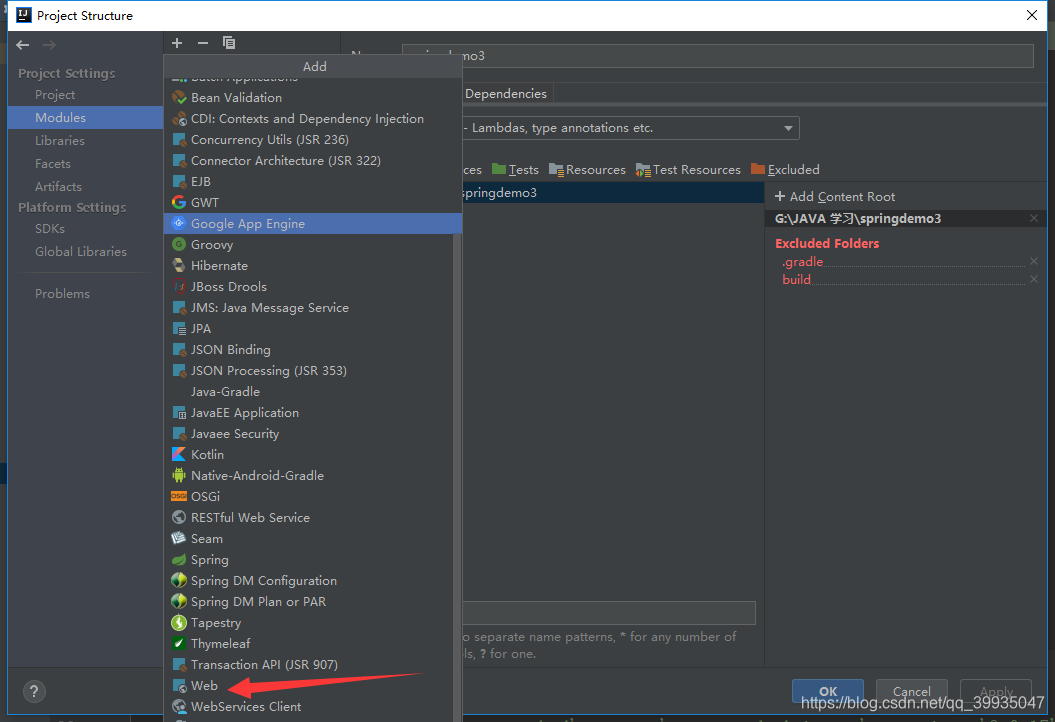
Task: Click the module Name input field
Action: click(x=717, y=56)
